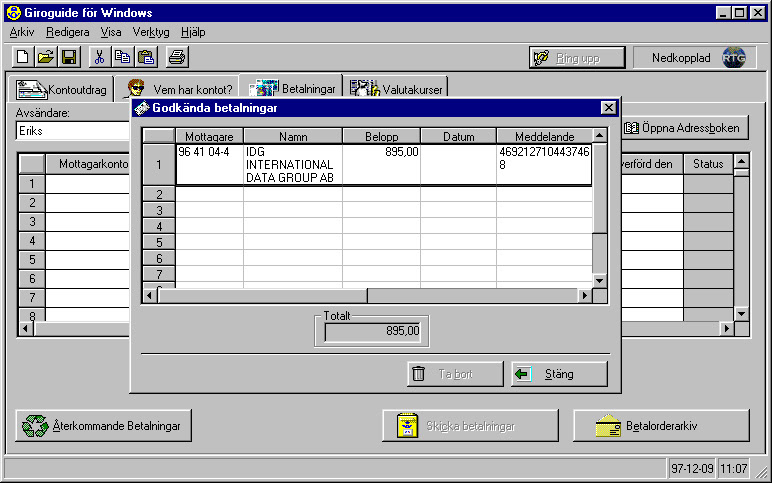Click the Status column header

708,163
